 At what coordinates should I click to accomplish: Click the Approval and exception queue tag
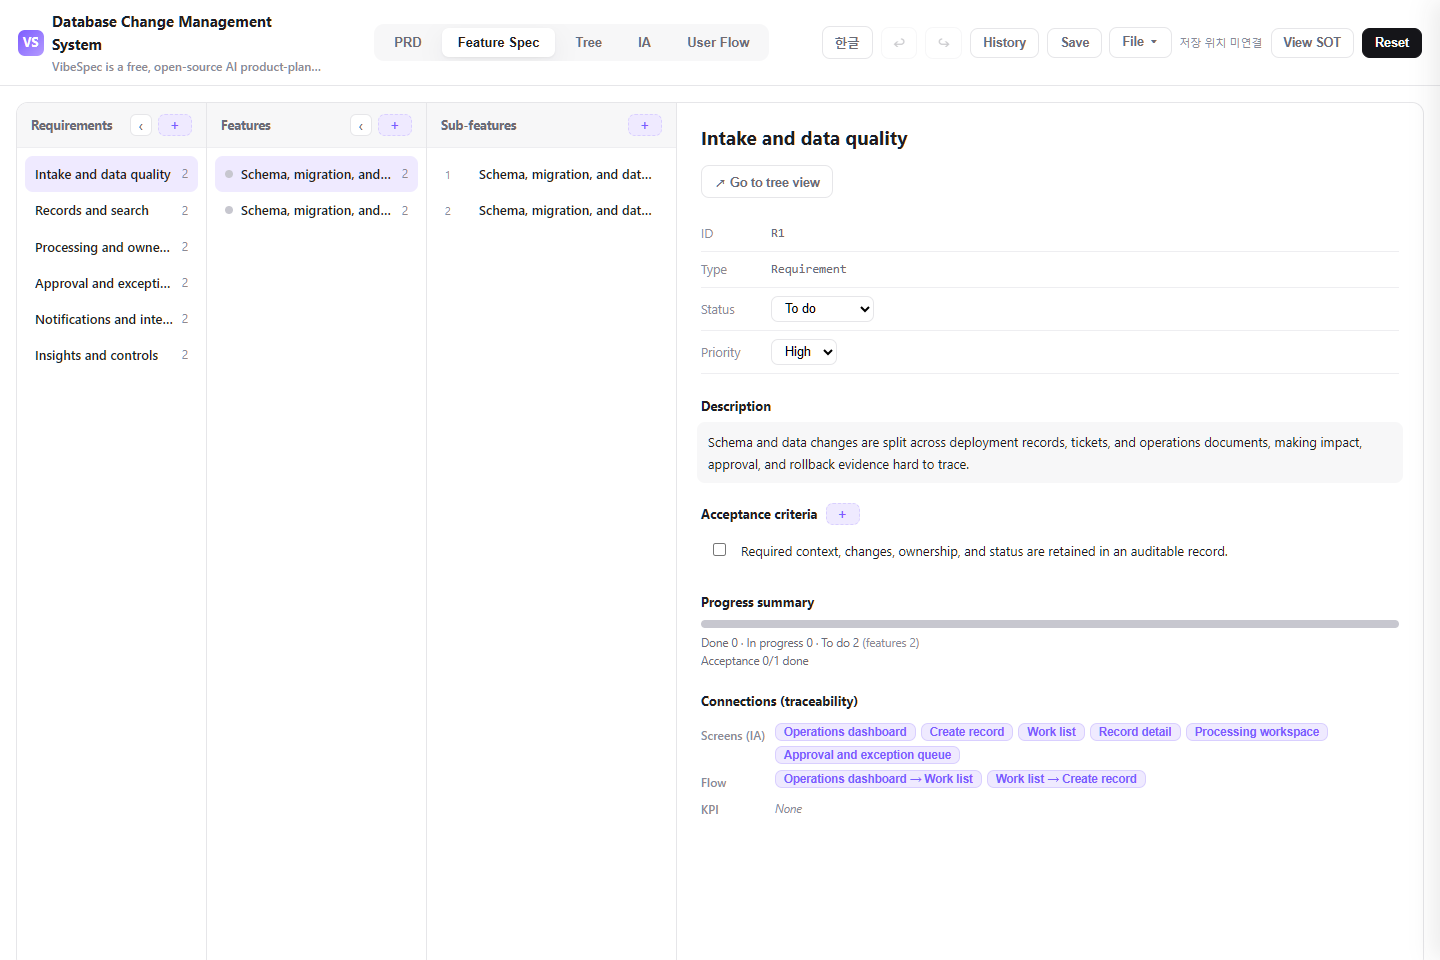point(867,755)
